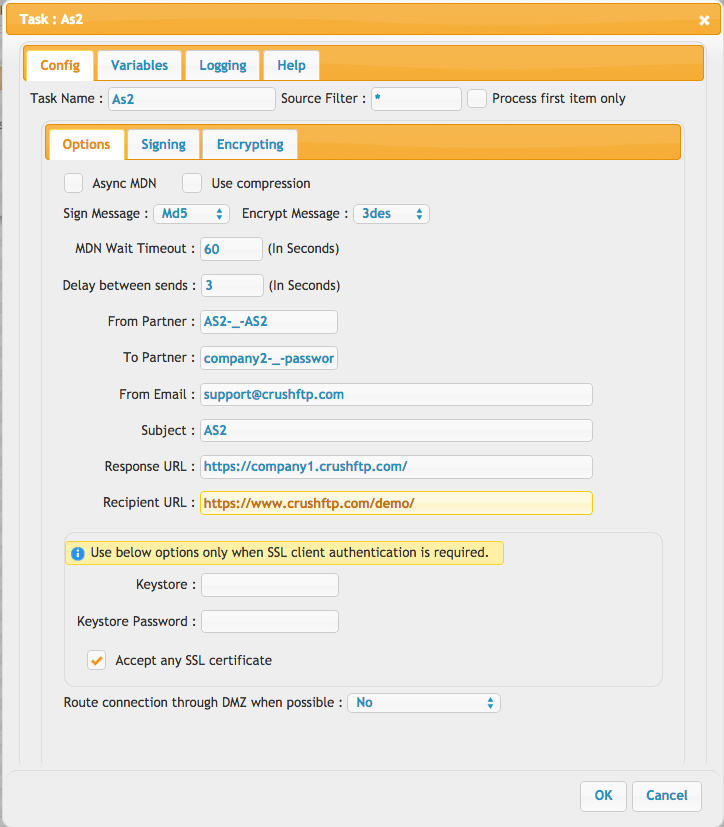Viewport: 724px width, 827px height.
Task: Click the Accept any SSL certificate label
Action: coord(194,660)
